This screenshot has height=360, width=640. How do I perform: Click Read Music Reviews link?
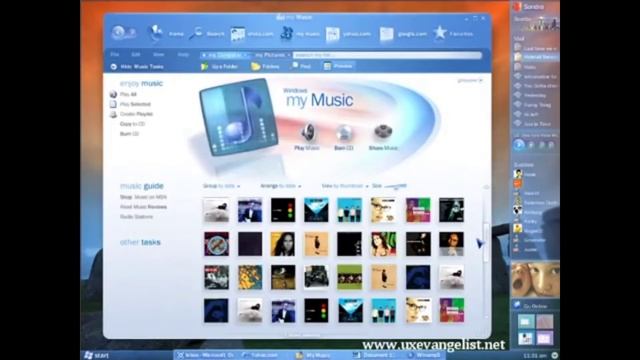143,207
